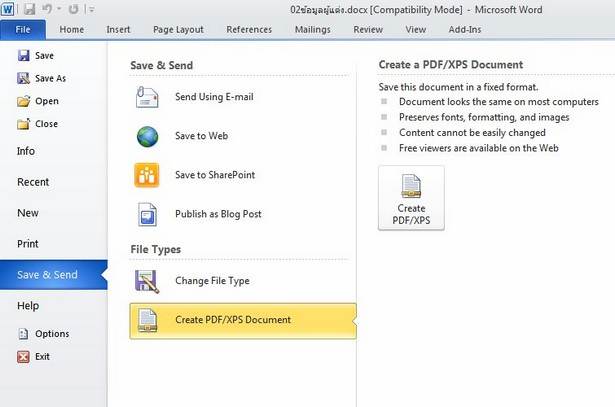
Task: Click the globe Save to Web icon
Action: (147, 136)
